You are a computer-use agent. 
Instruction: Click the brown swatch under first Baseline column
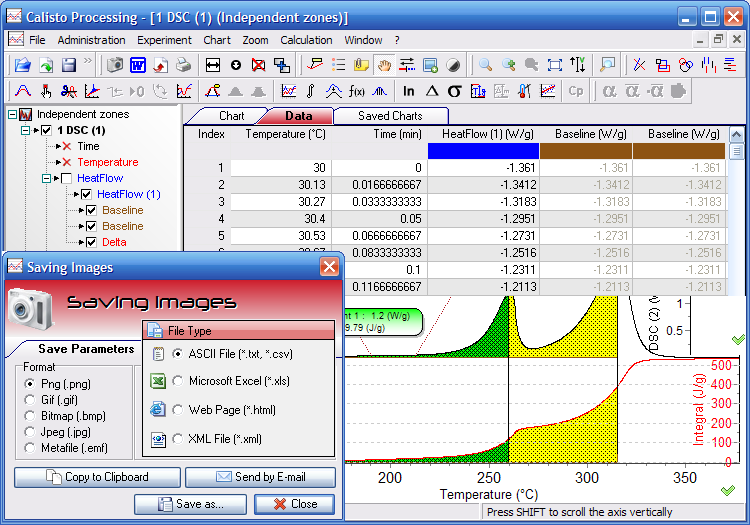pos(586,151)
